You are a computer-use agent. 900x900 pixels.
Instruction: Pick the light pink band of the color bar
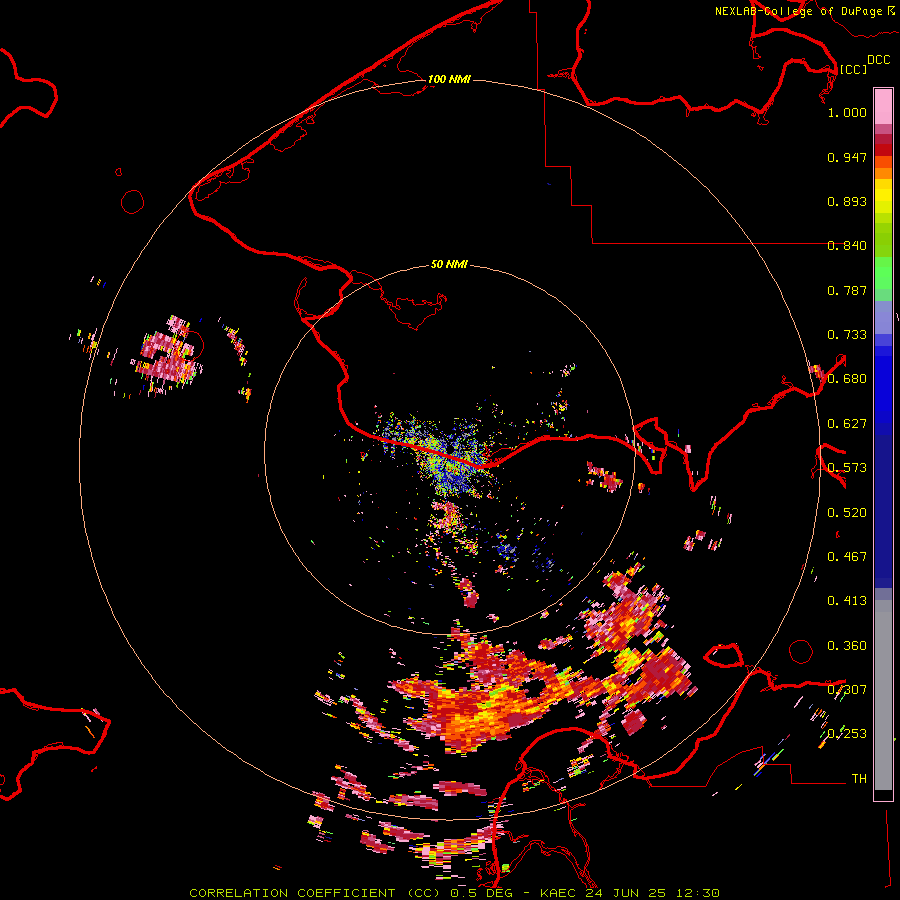click(883, 107)
